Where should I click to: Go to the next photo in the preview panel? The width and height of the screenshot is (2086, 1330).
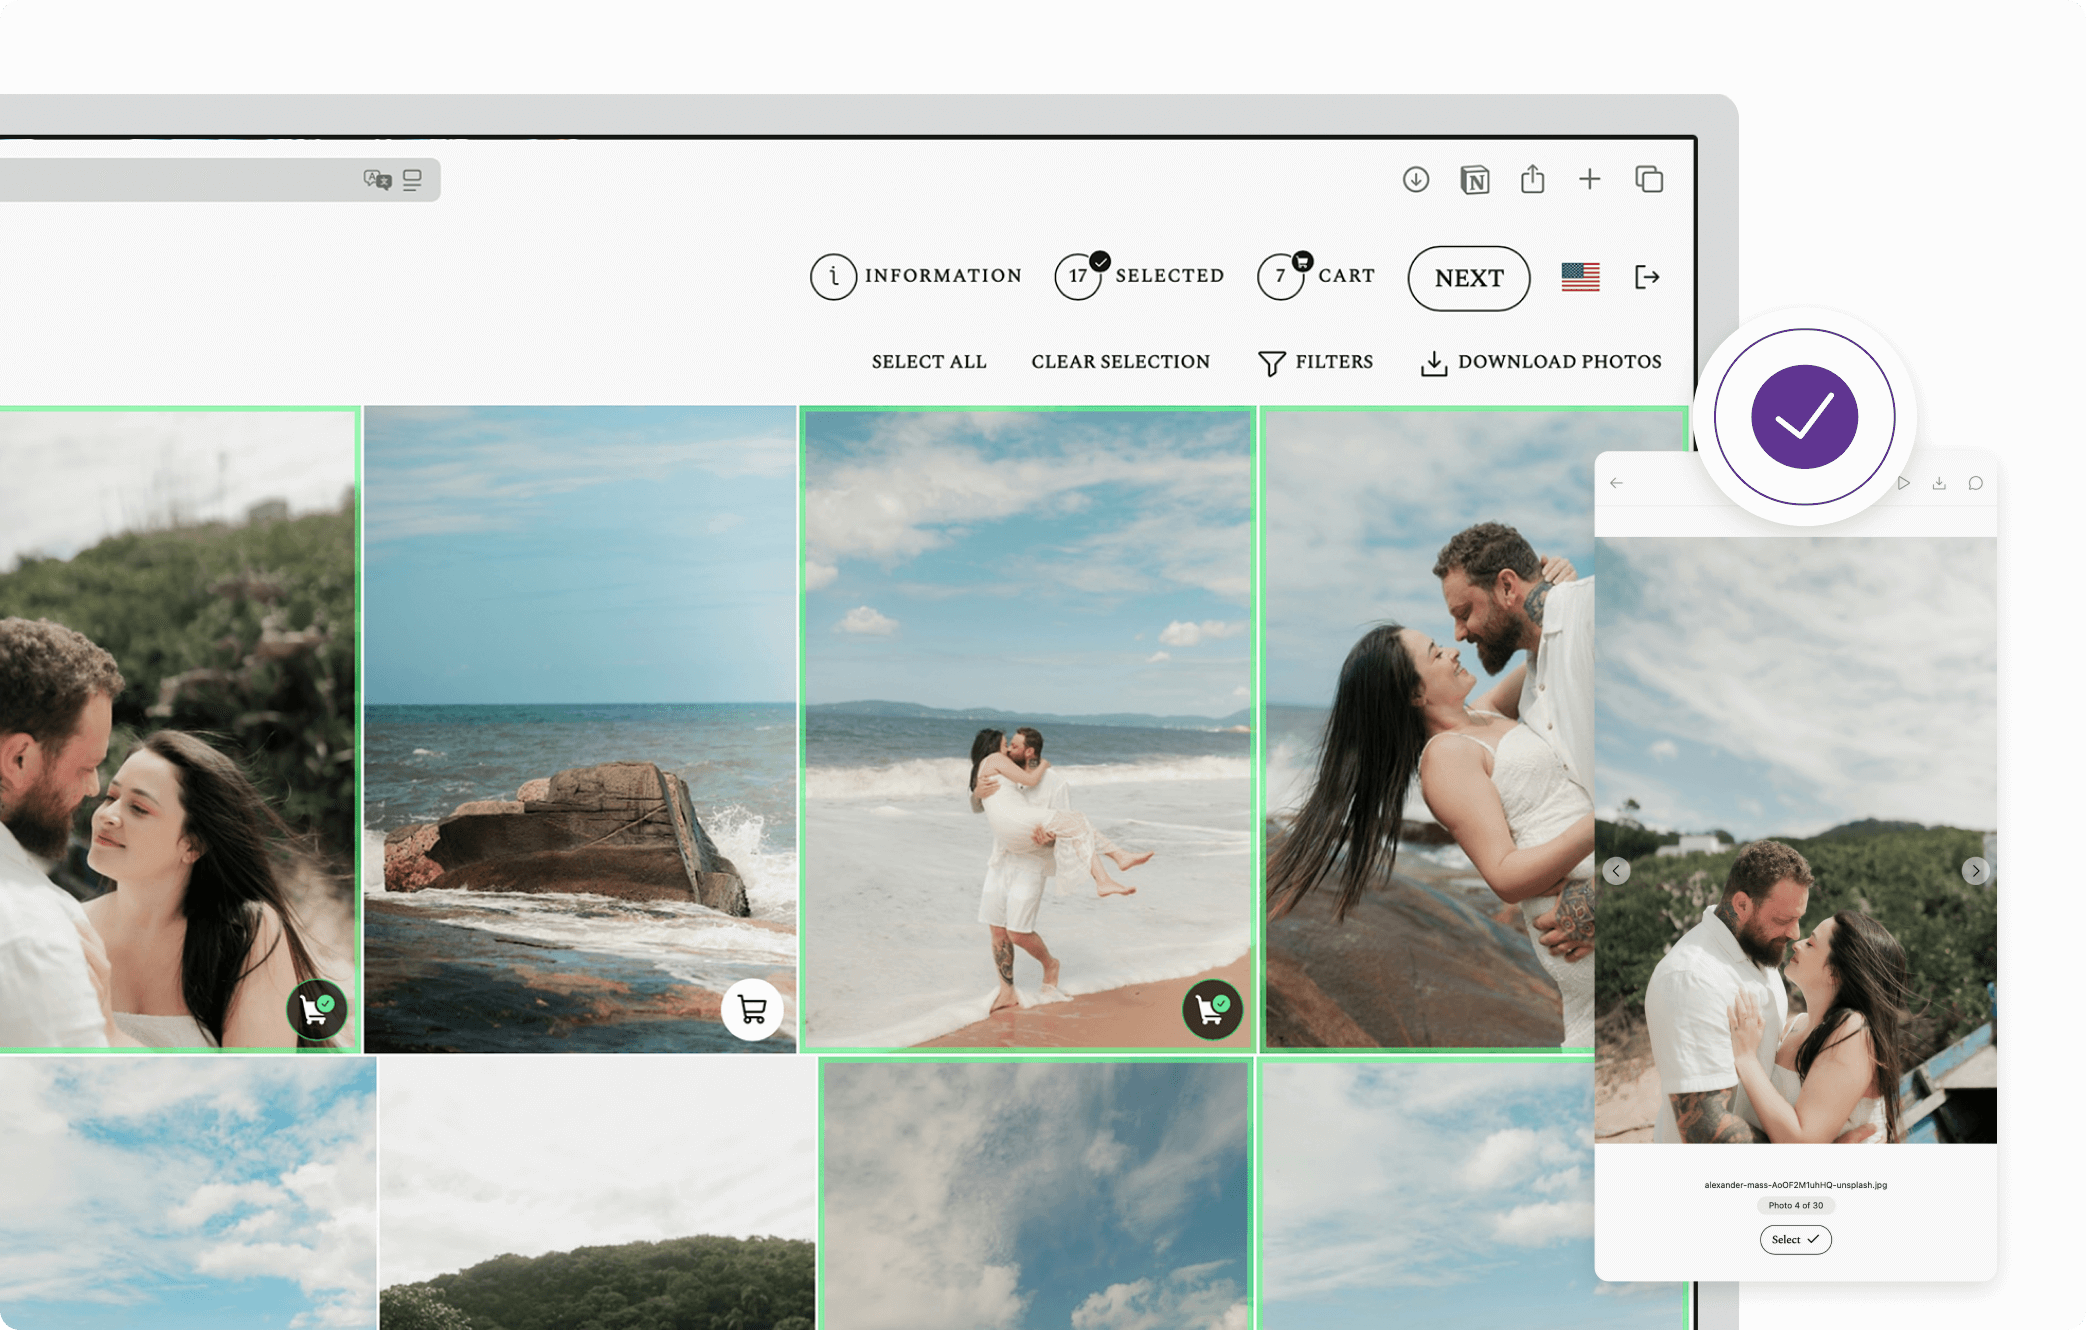click(1975, 871)
